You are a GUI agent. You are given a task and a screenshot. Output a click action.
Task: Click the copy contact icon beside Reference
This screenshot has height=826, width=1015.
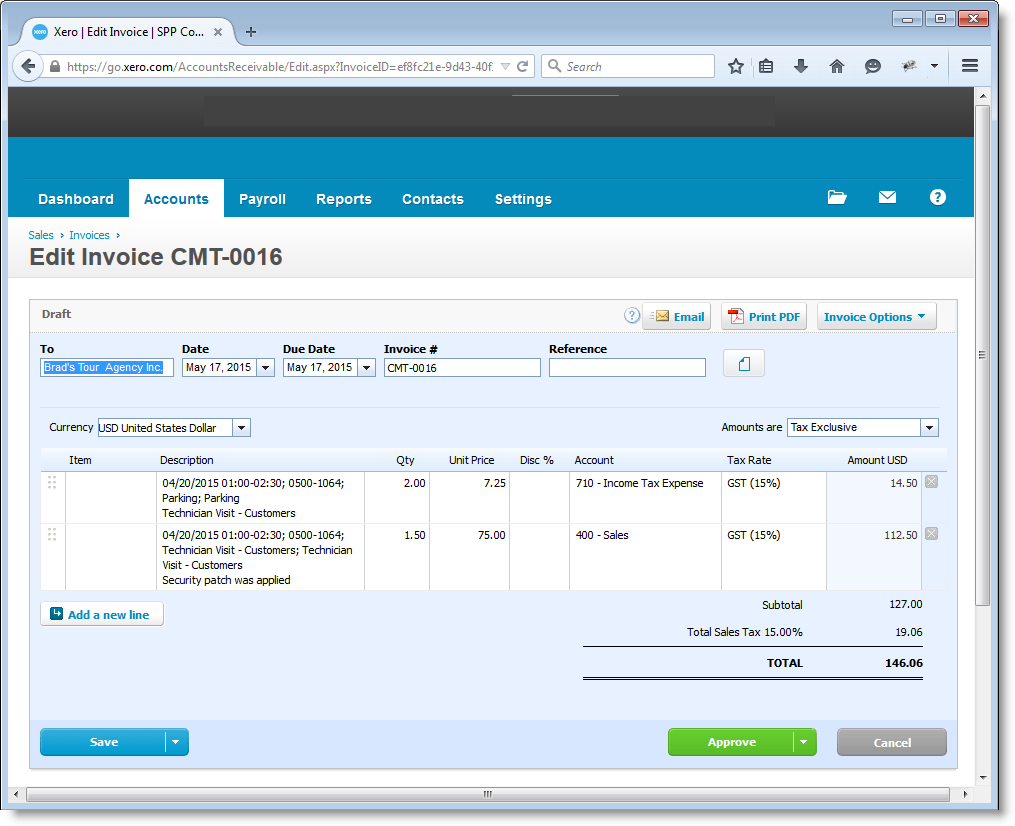[743, 362]
